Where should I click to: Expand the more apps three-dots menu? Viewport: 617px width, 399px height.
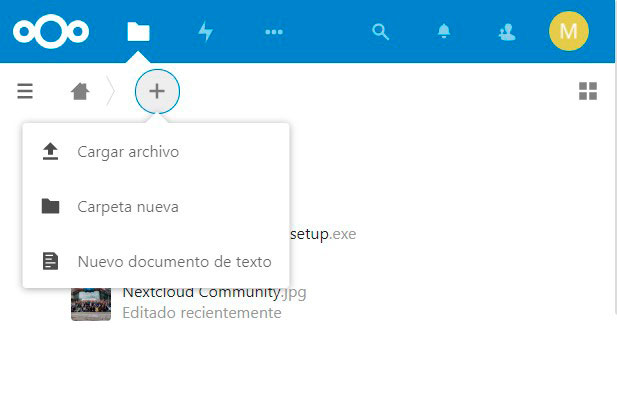click(x=274, y=32)
